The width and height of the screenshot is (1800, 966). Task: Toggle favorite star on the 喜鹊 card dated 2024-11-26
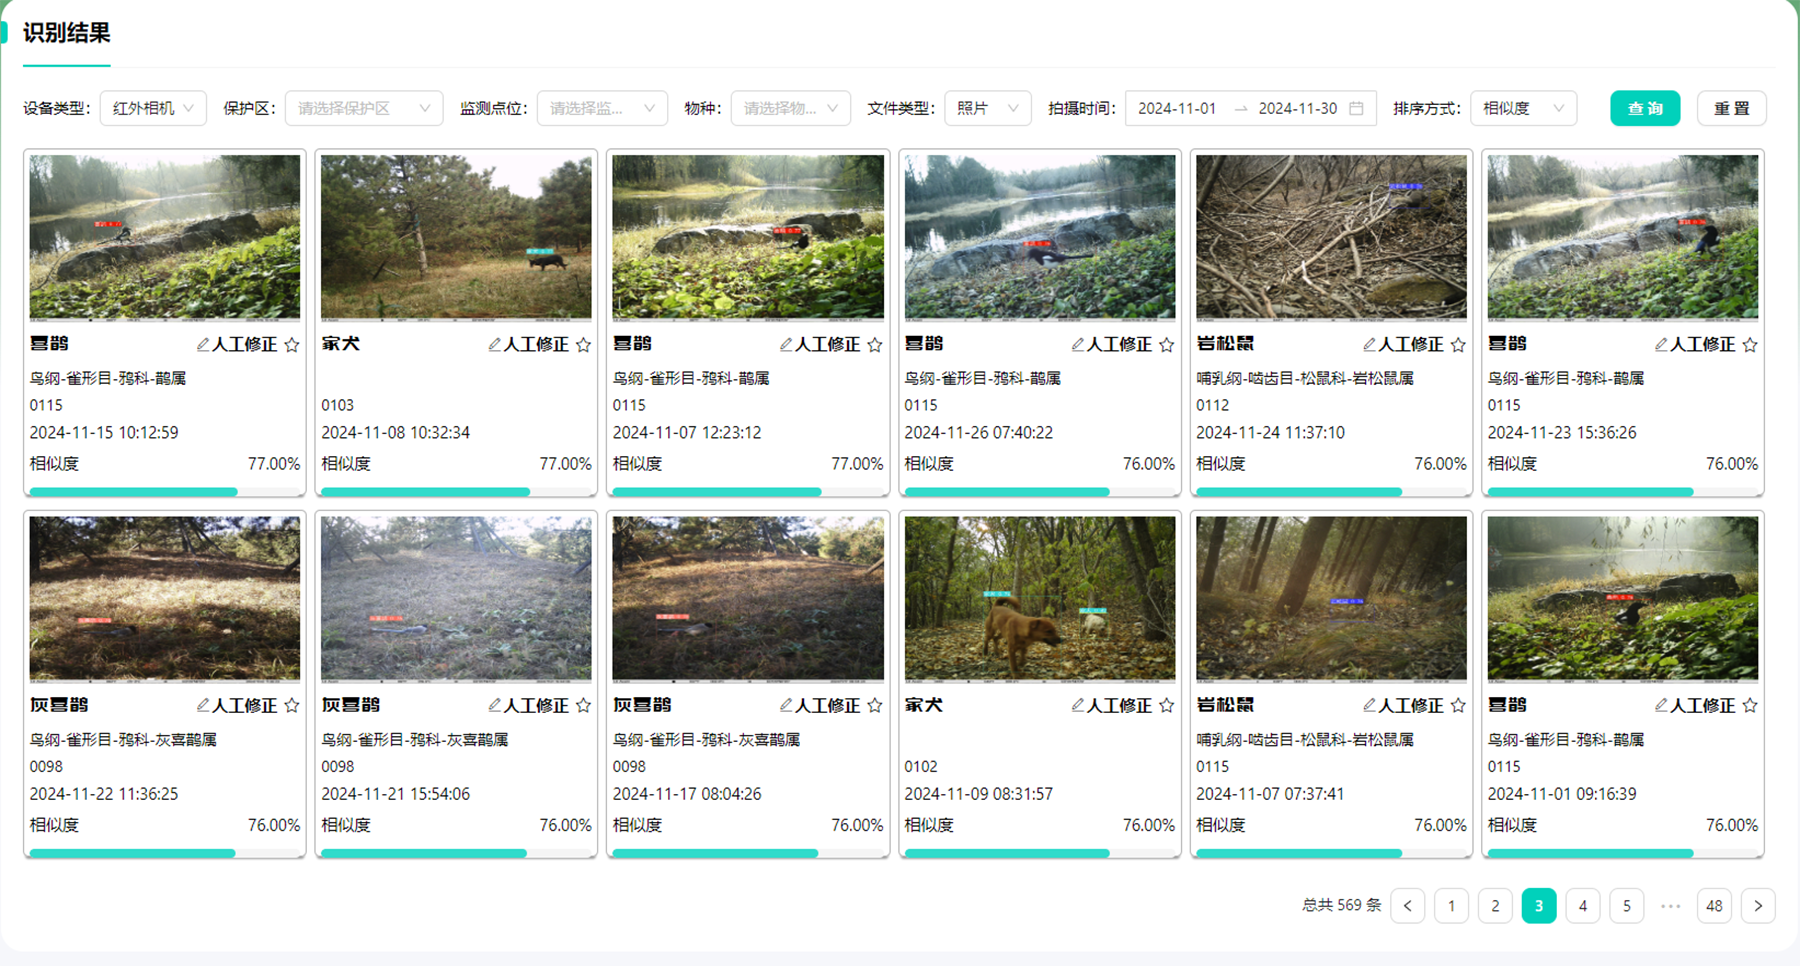point(1166,345)
